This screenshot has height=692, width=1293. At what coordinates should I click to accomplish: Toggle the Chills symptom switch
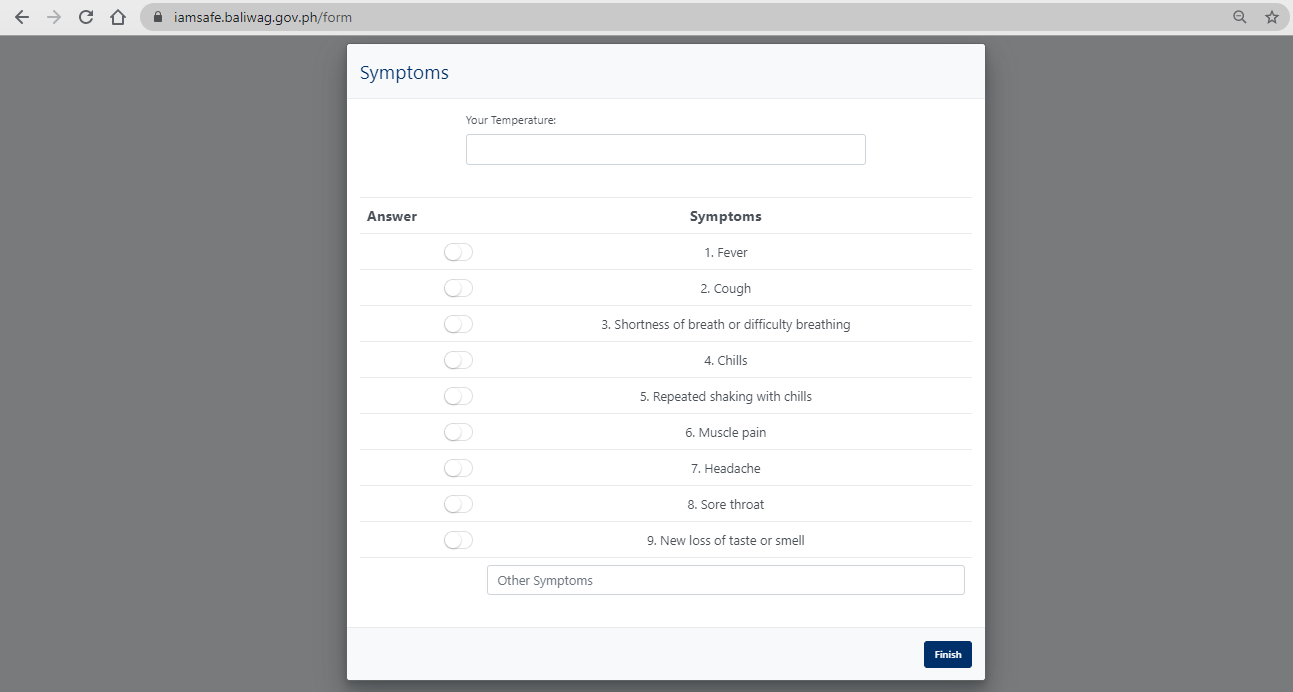[x=458, y=360]
